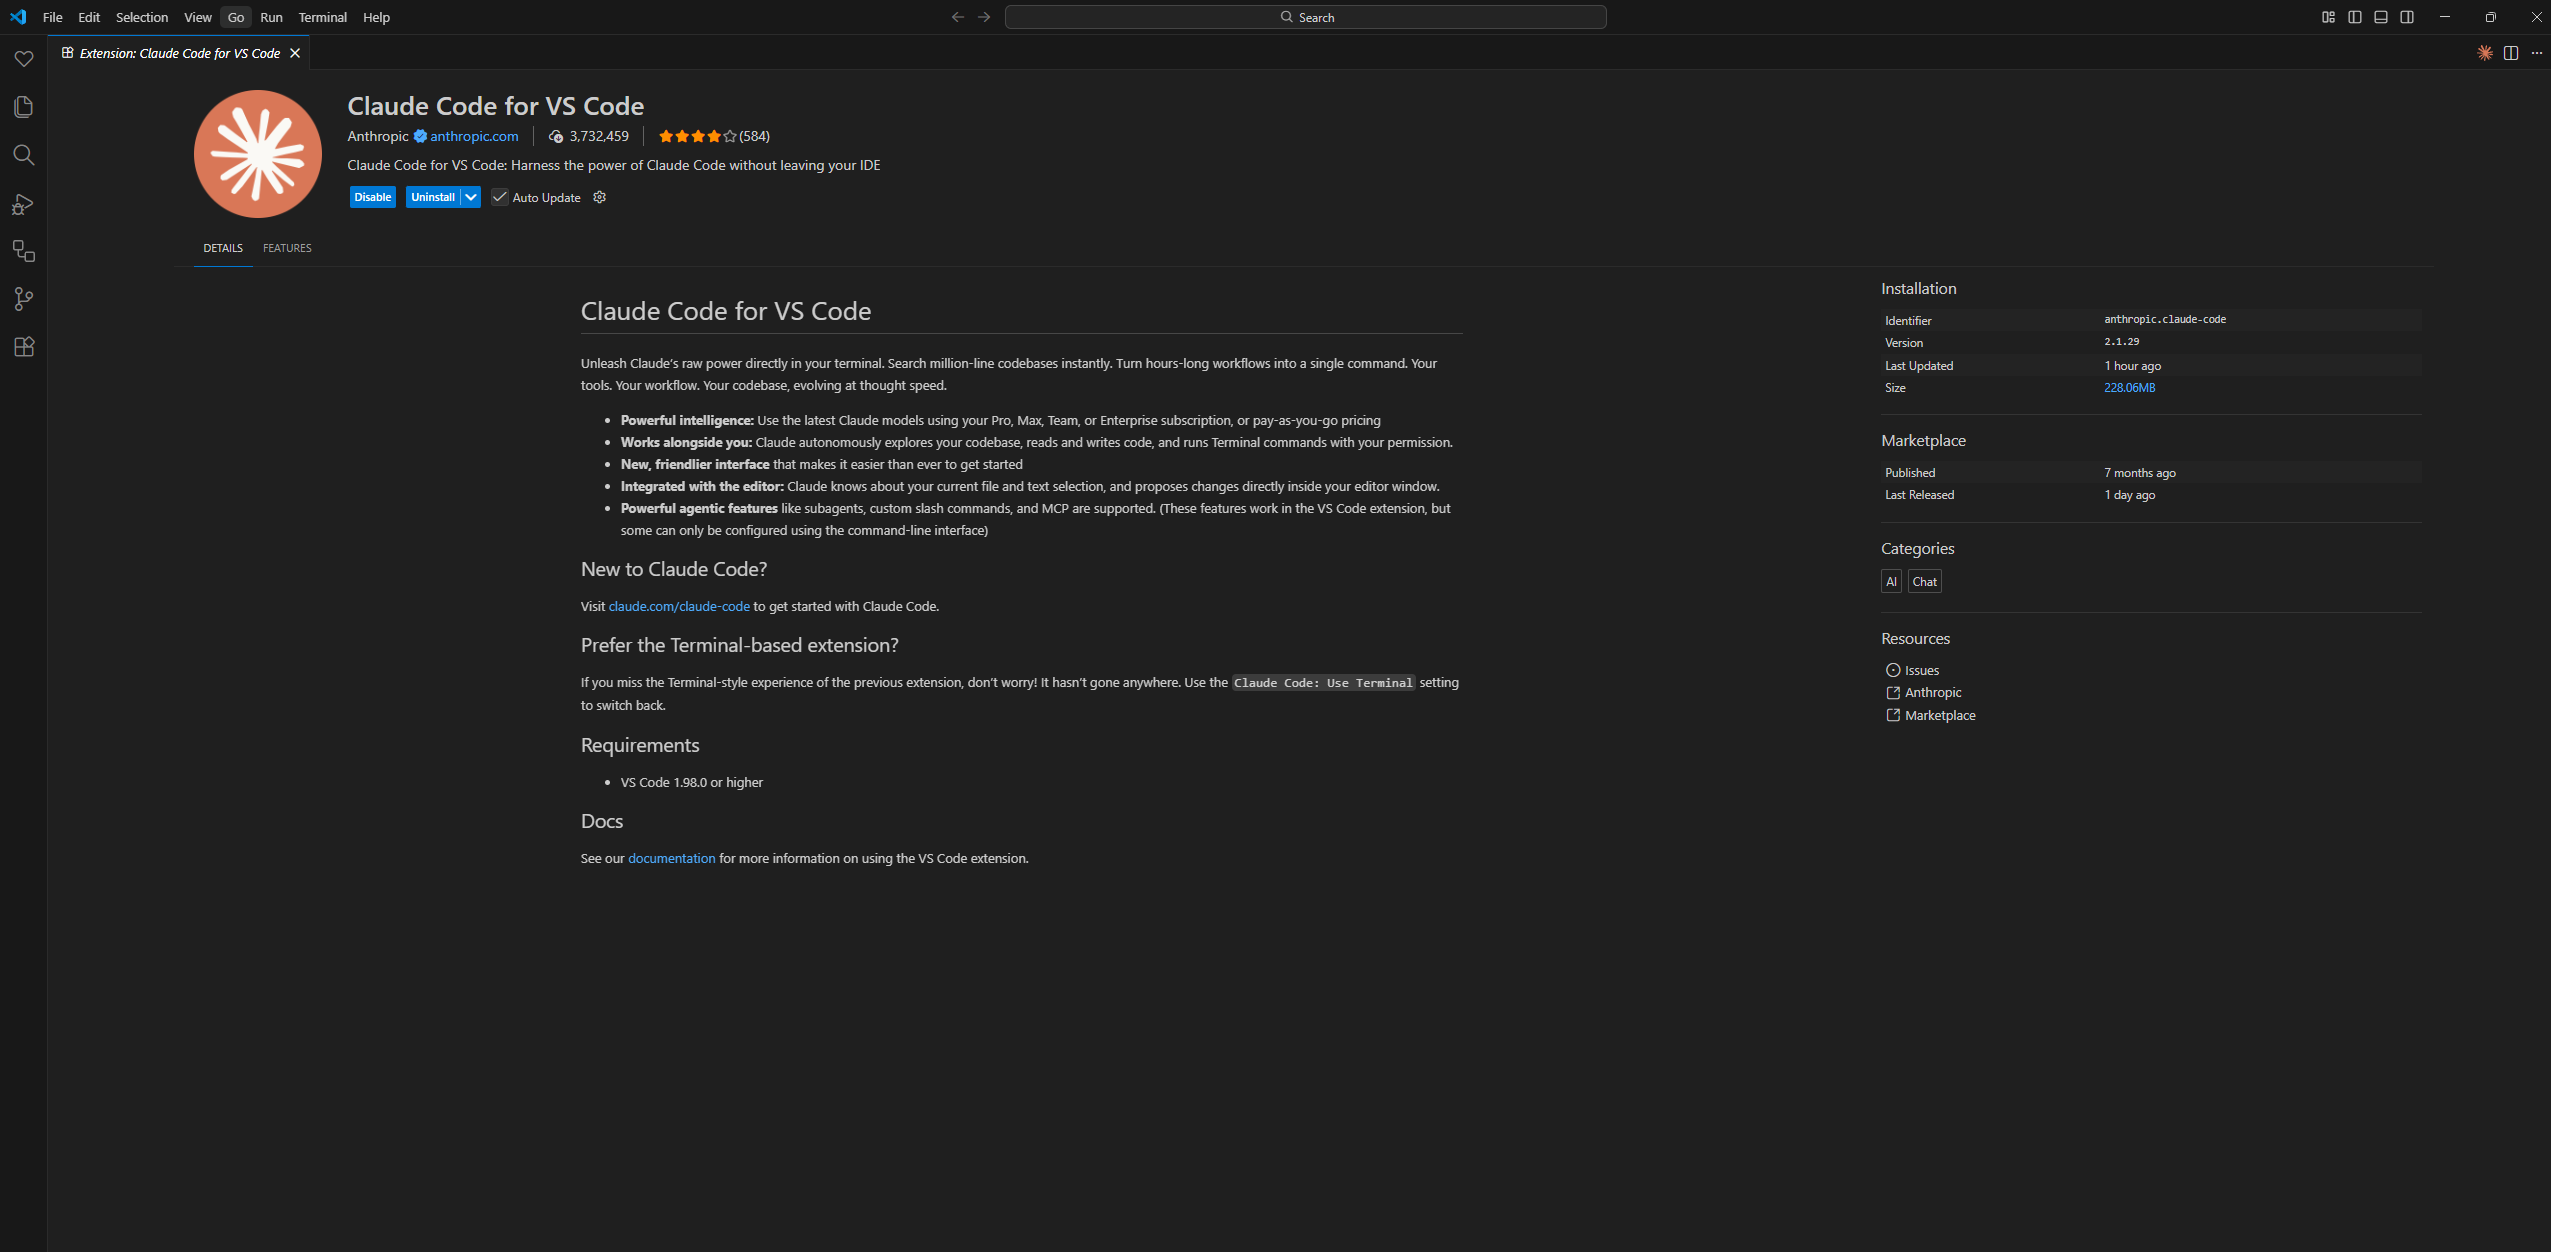Open the Run and Debug view
The image size is (2551, 1252).
(x=23, y=203)
